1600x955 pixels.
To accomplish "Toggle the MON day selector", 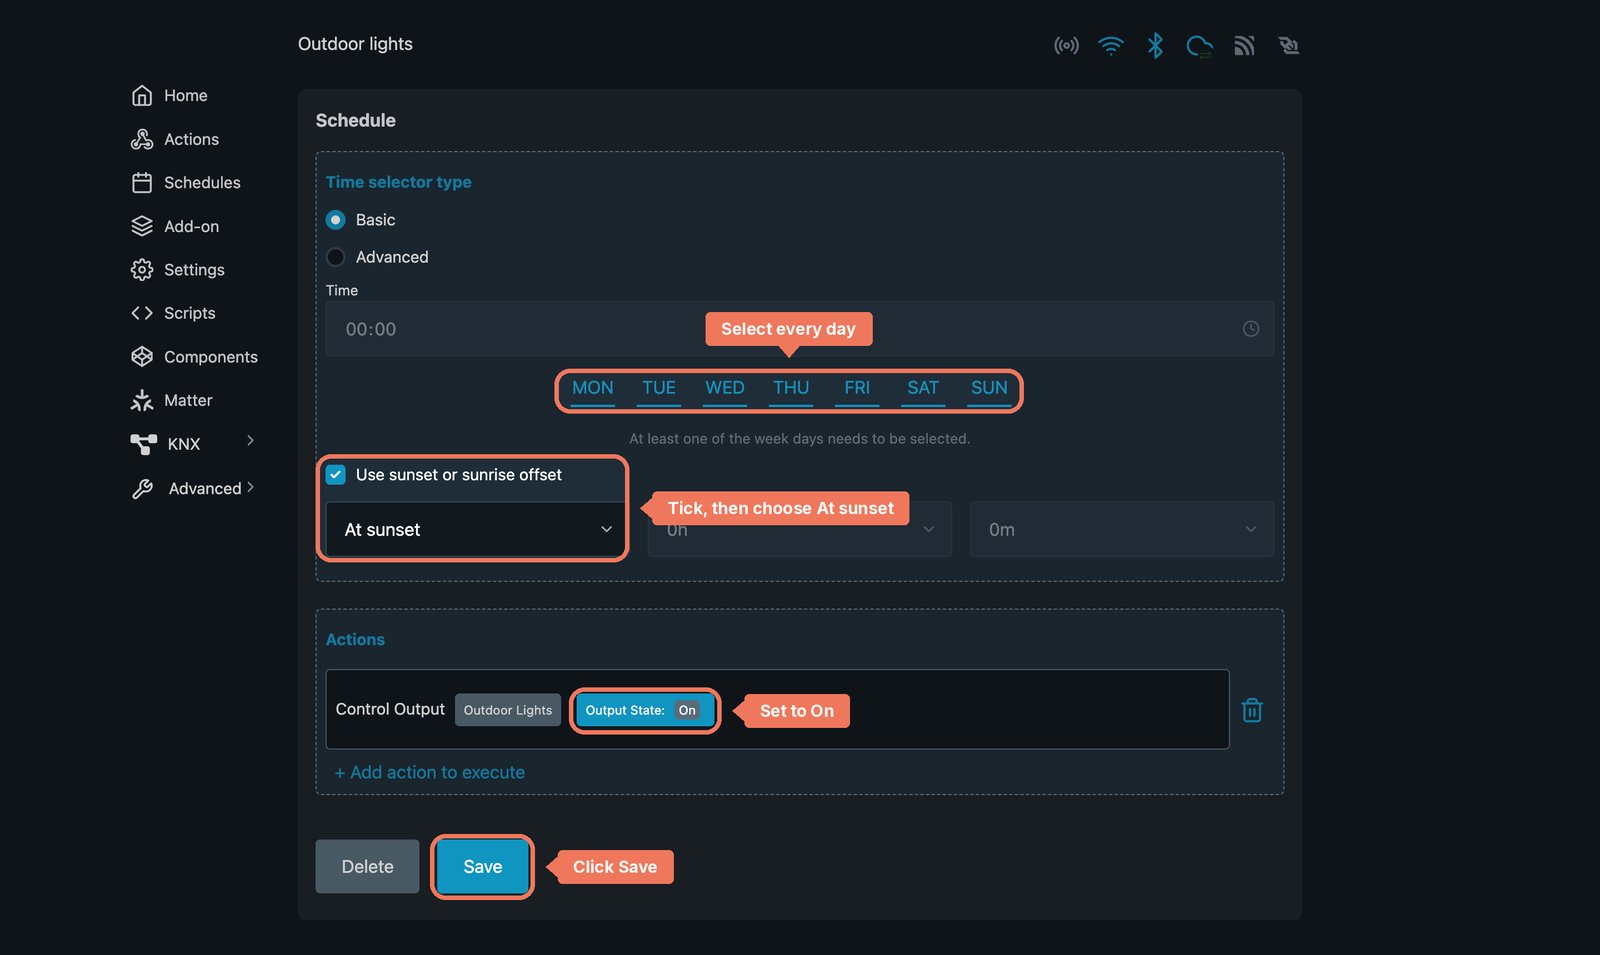I will coord(593,389).
